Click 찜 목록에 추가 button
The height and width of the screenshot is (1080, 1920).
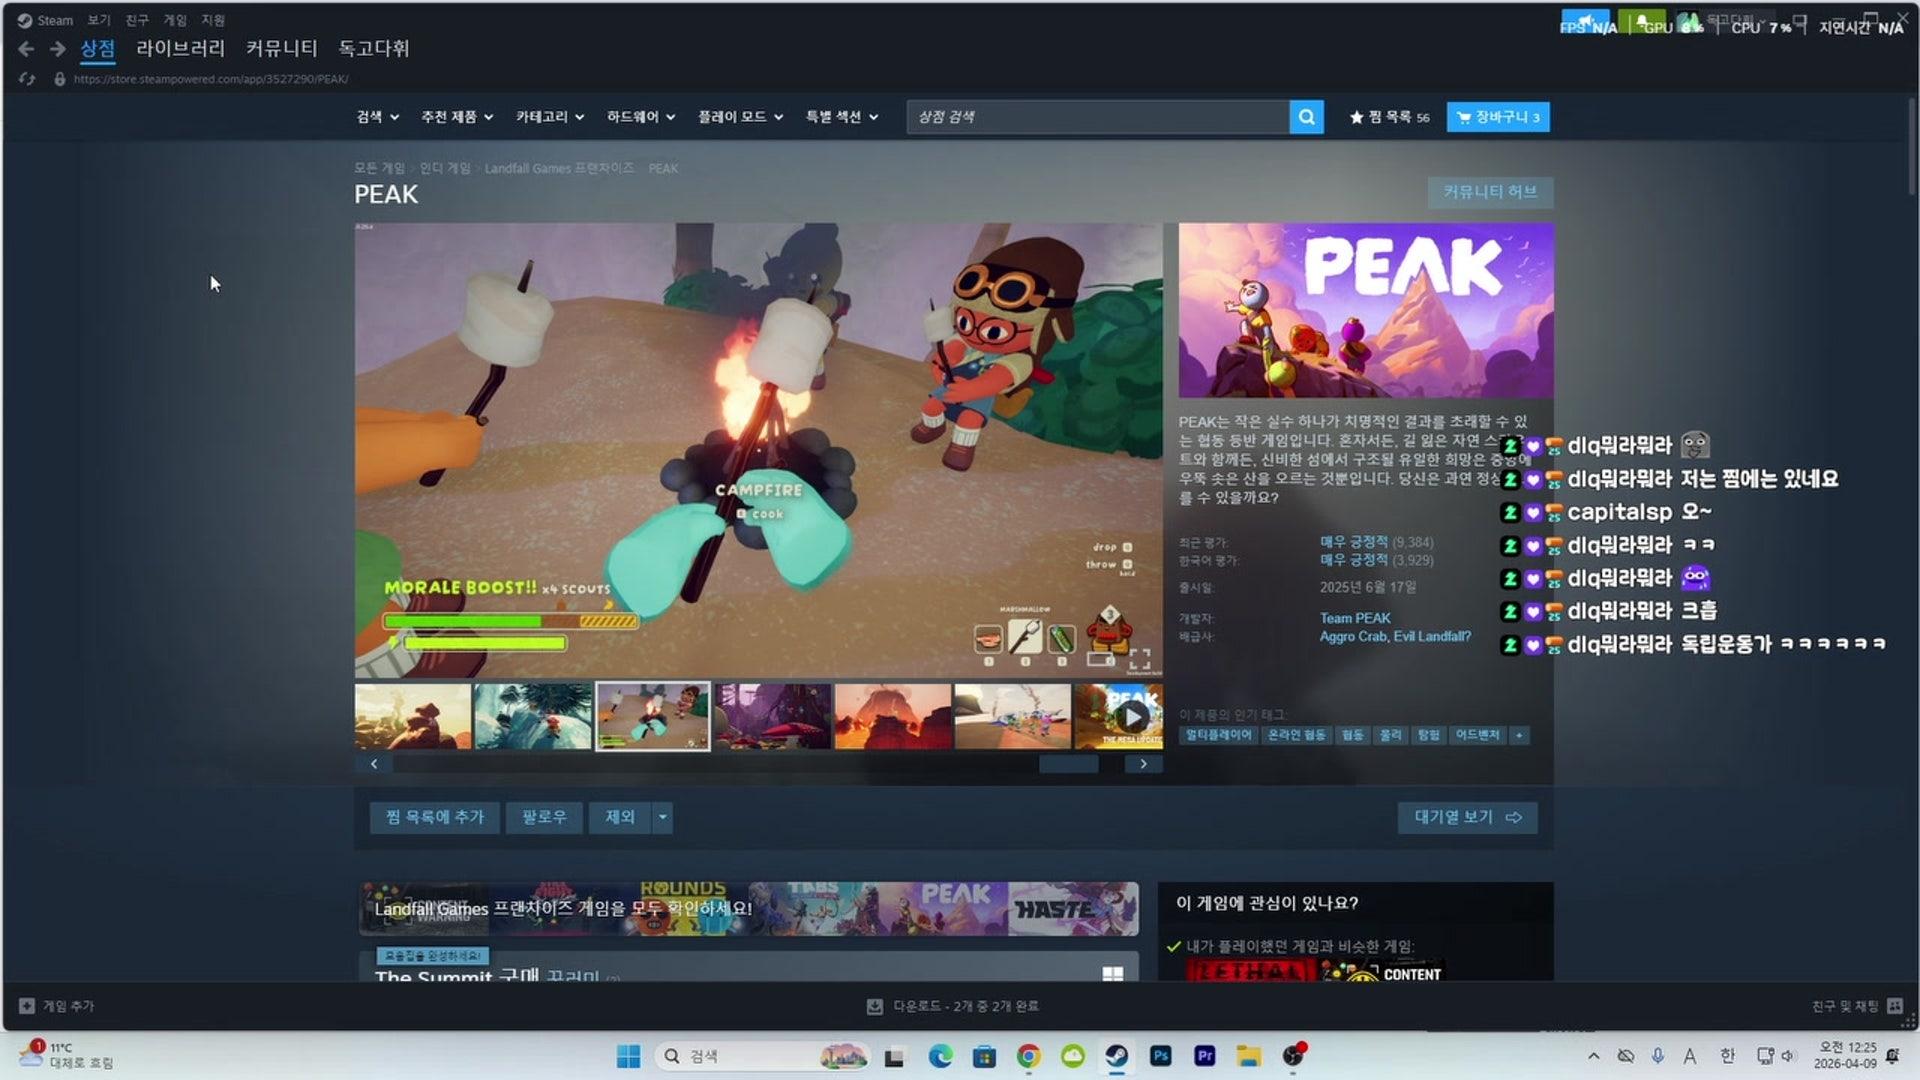434,817
